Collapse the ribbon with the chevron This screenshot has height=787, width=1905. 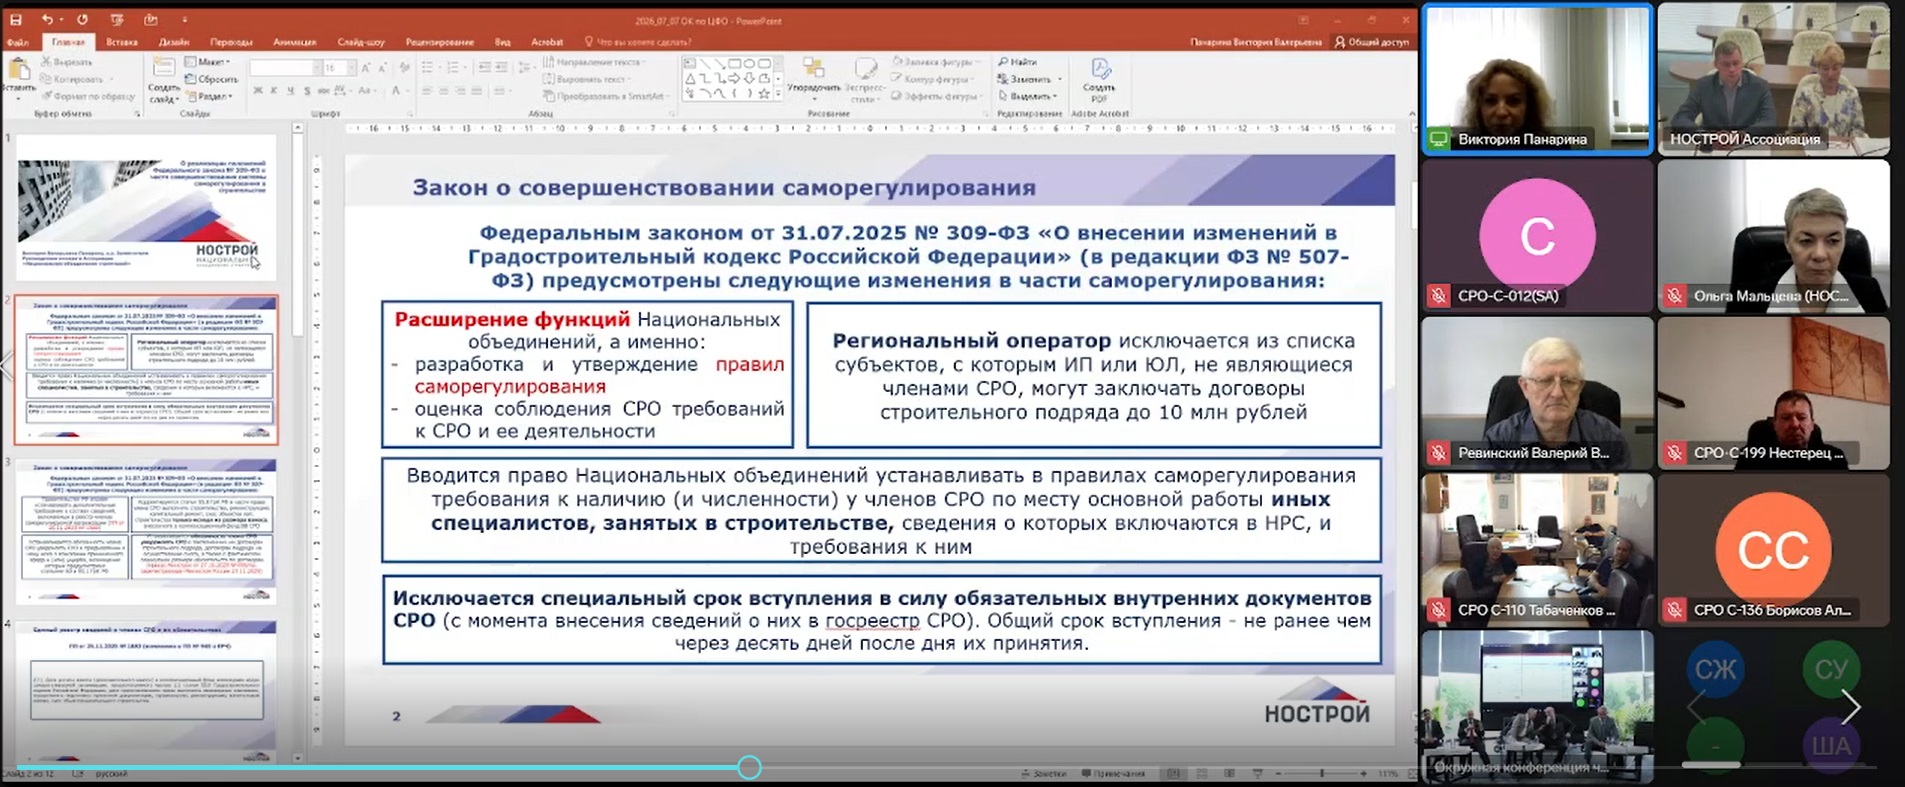[x=1411, y=114]
